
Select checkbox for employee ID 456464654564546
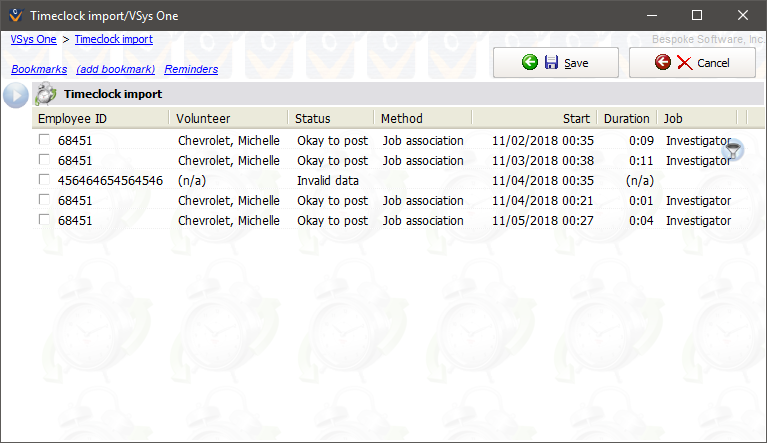coord(44,181)
